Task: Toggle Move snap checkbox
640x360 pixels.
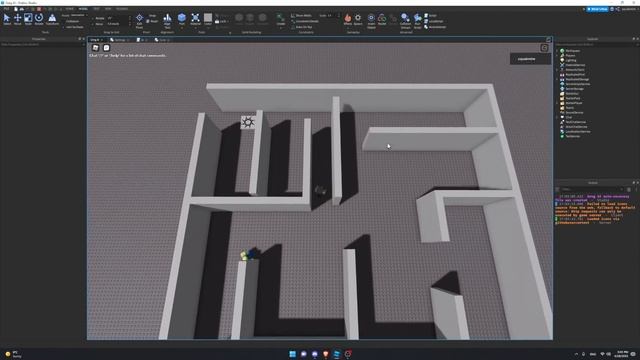Action: coord(94,24)
